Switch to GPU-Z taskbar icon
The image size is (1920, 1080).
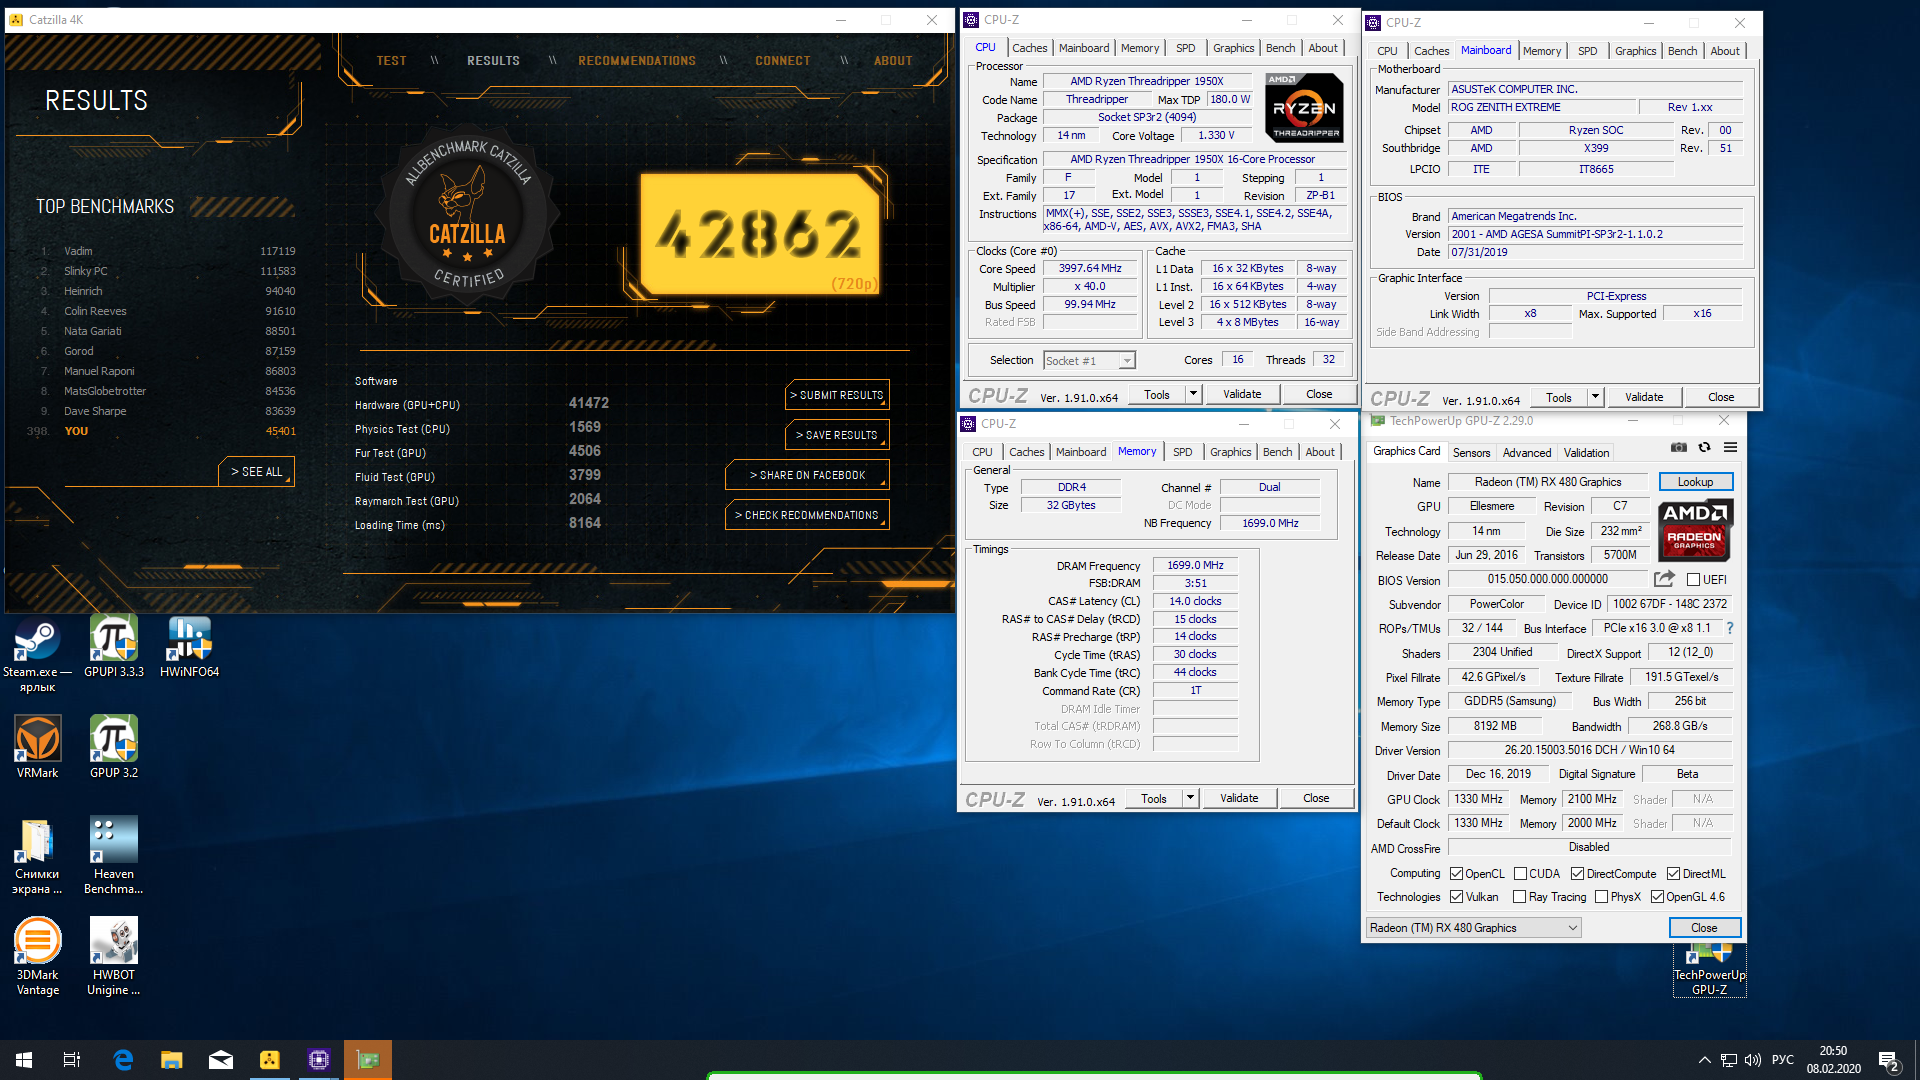pyautogui.click(x=368, y=1060)
